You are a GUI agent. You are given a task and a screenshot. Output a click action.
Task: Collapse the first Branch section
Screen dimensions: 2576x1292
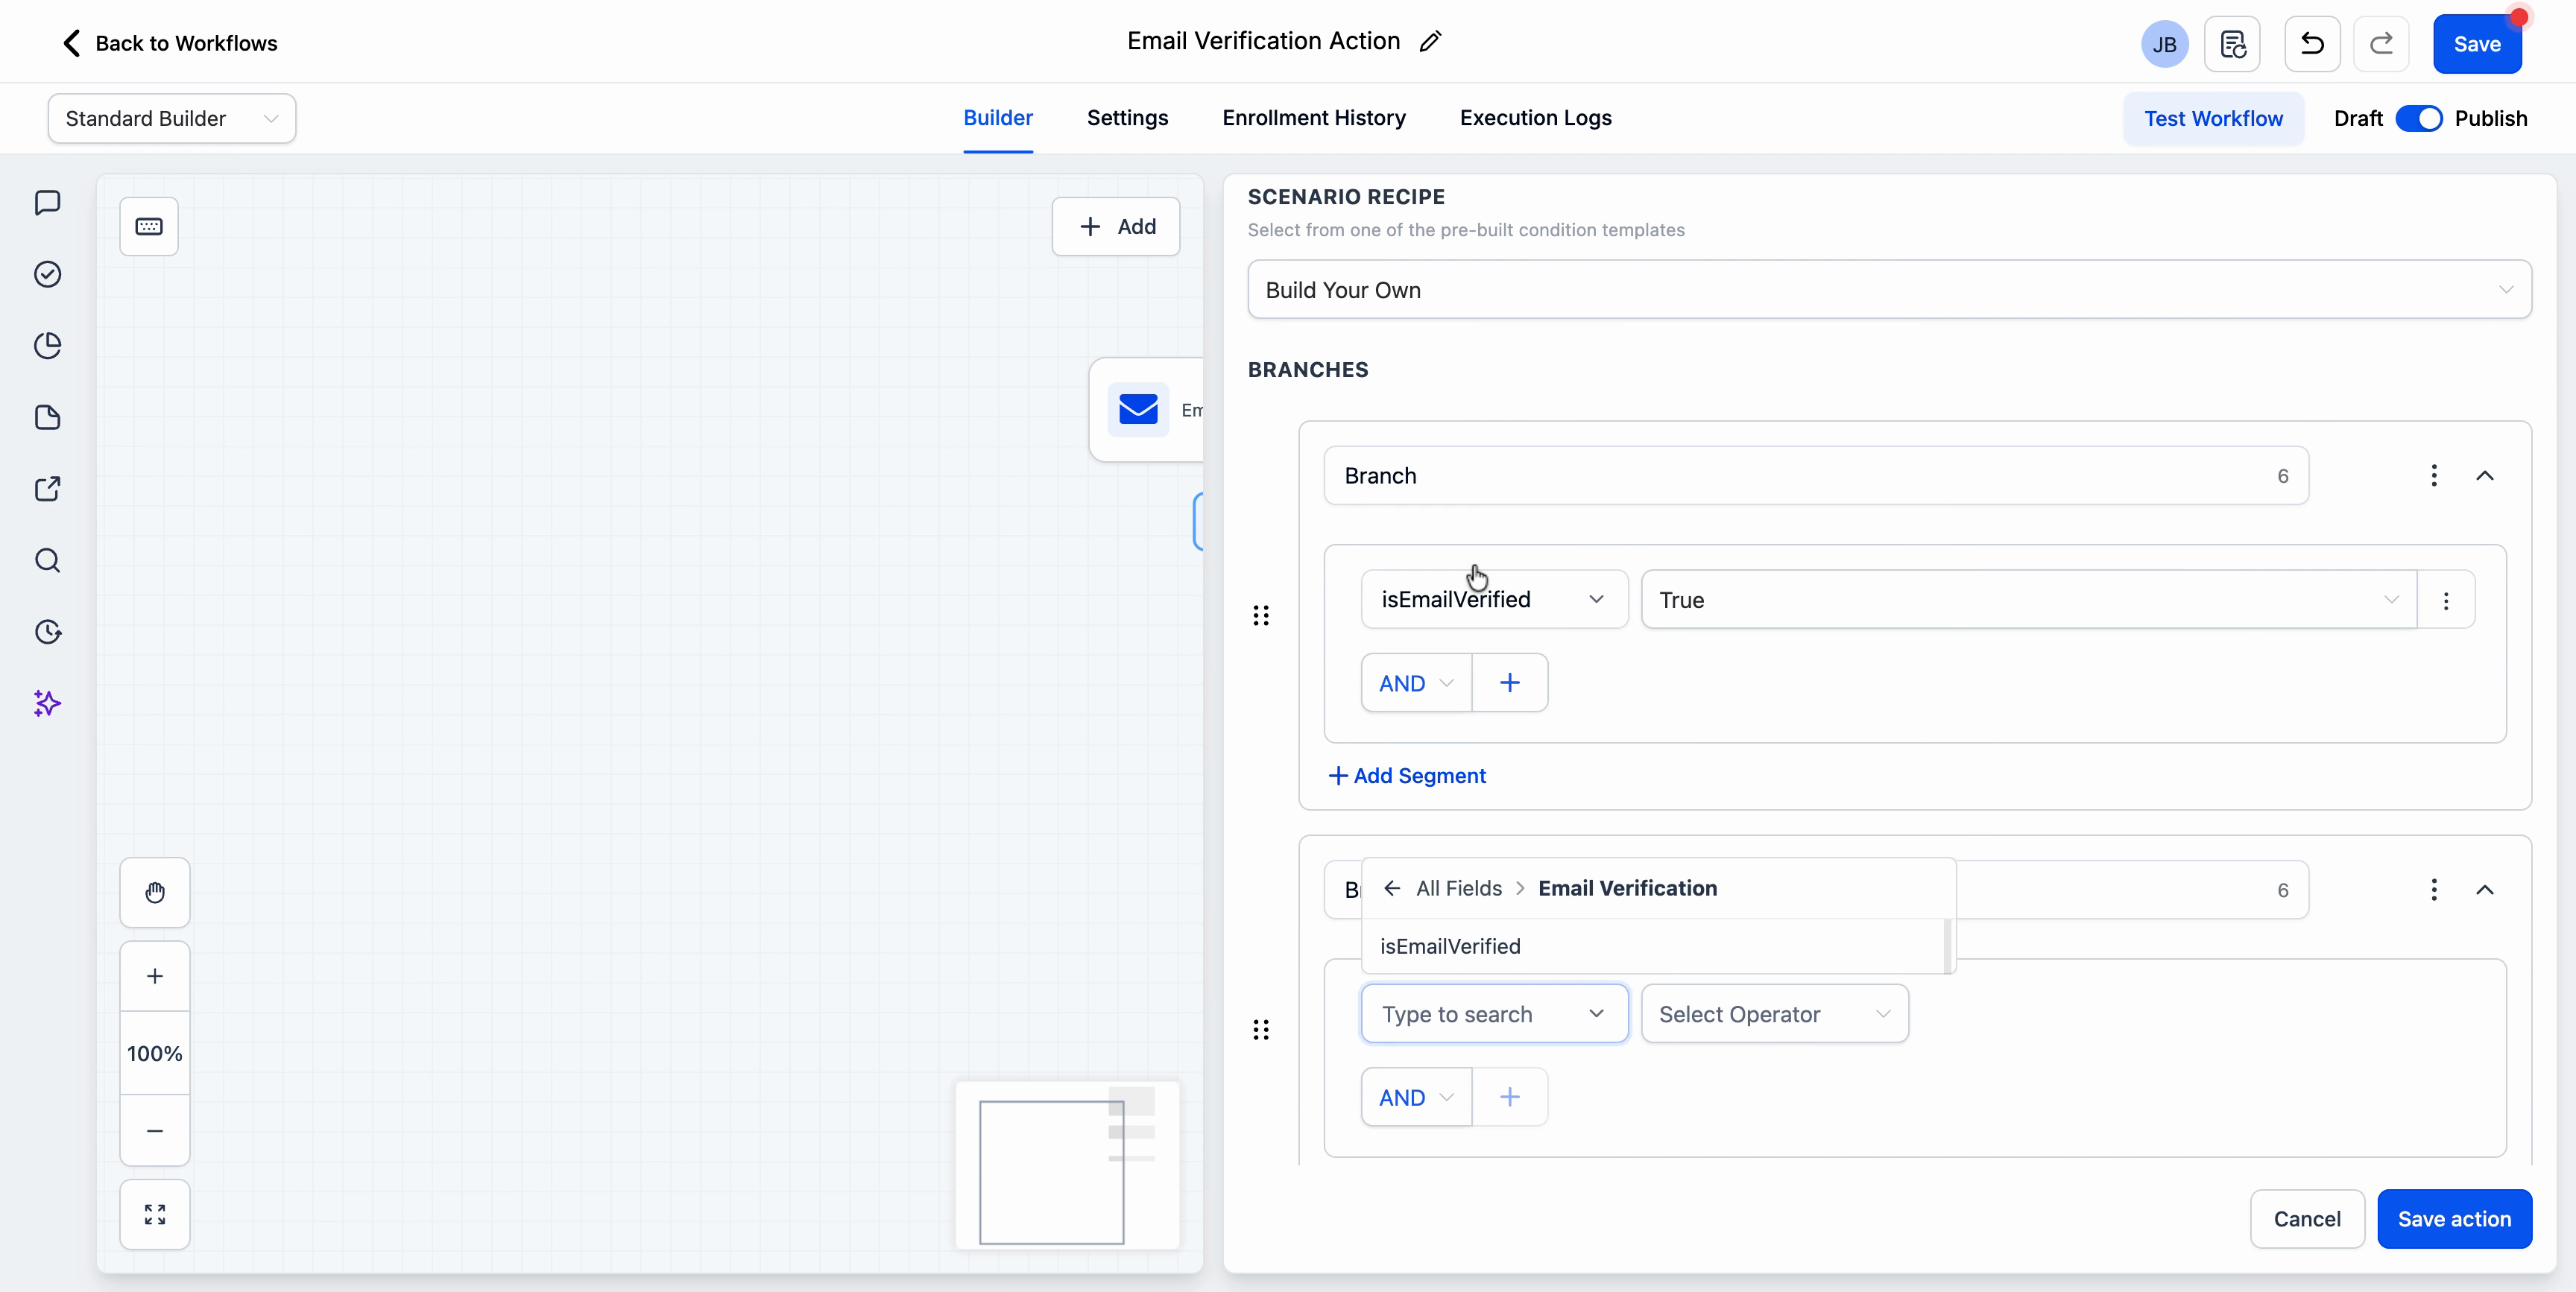tap(2486, 476)
